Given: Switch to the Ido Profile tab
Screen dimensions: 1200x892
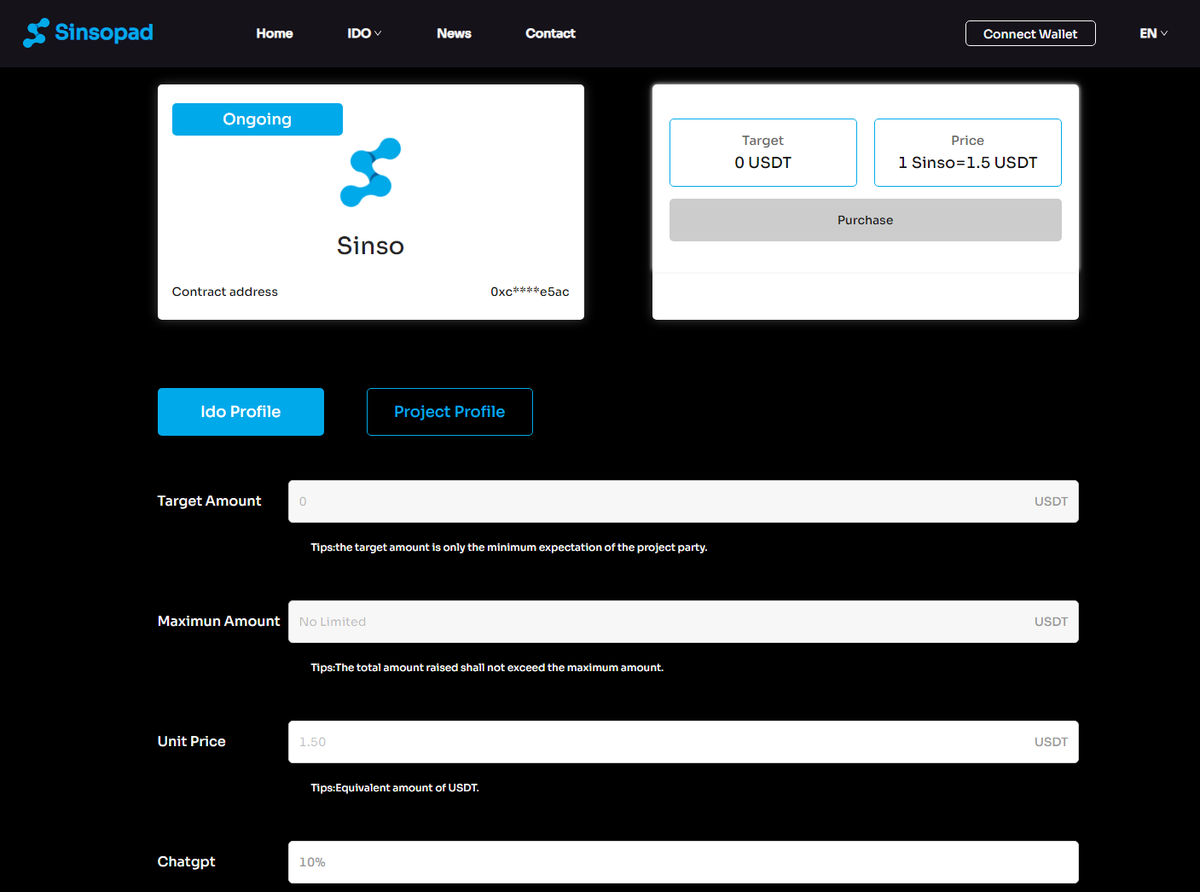Looking at the screenshot, I should [x=241, y=412].
